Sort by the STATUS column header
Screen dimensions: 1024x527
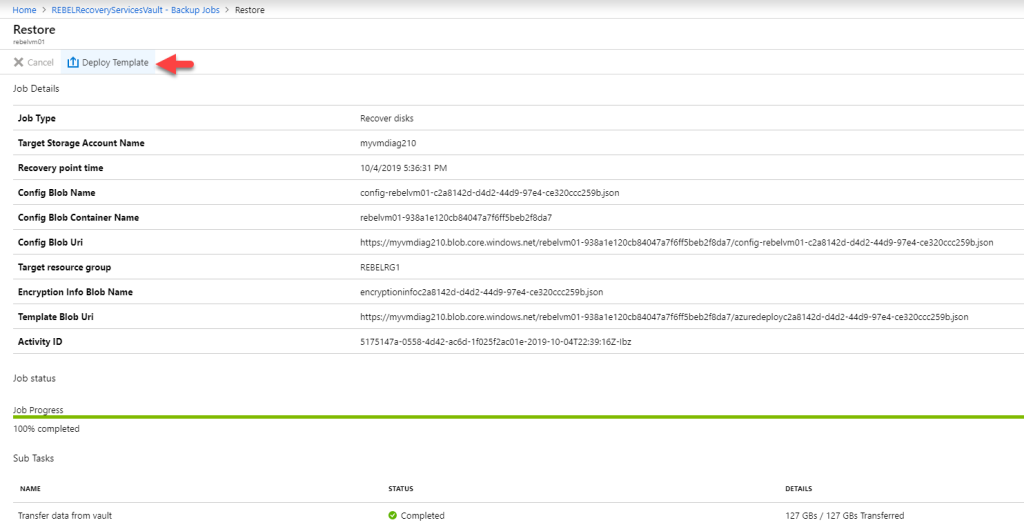click(401, 489)
